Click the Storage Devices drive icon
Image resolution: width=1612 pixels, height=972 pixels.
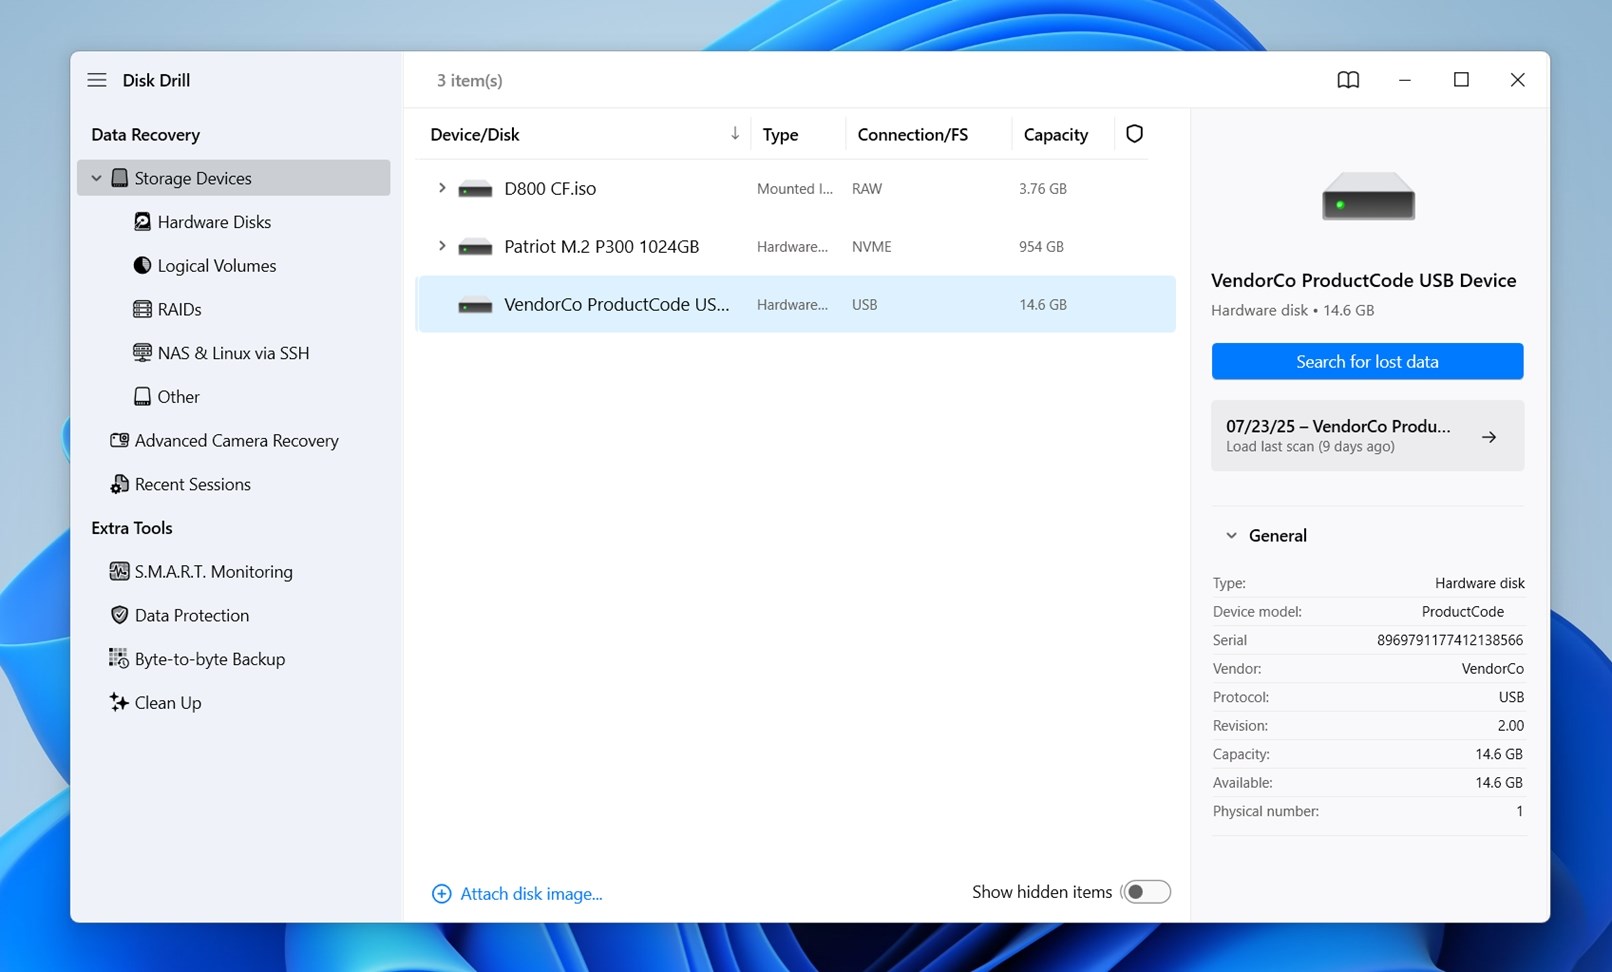pyautogui.click(x=119, y=178)
